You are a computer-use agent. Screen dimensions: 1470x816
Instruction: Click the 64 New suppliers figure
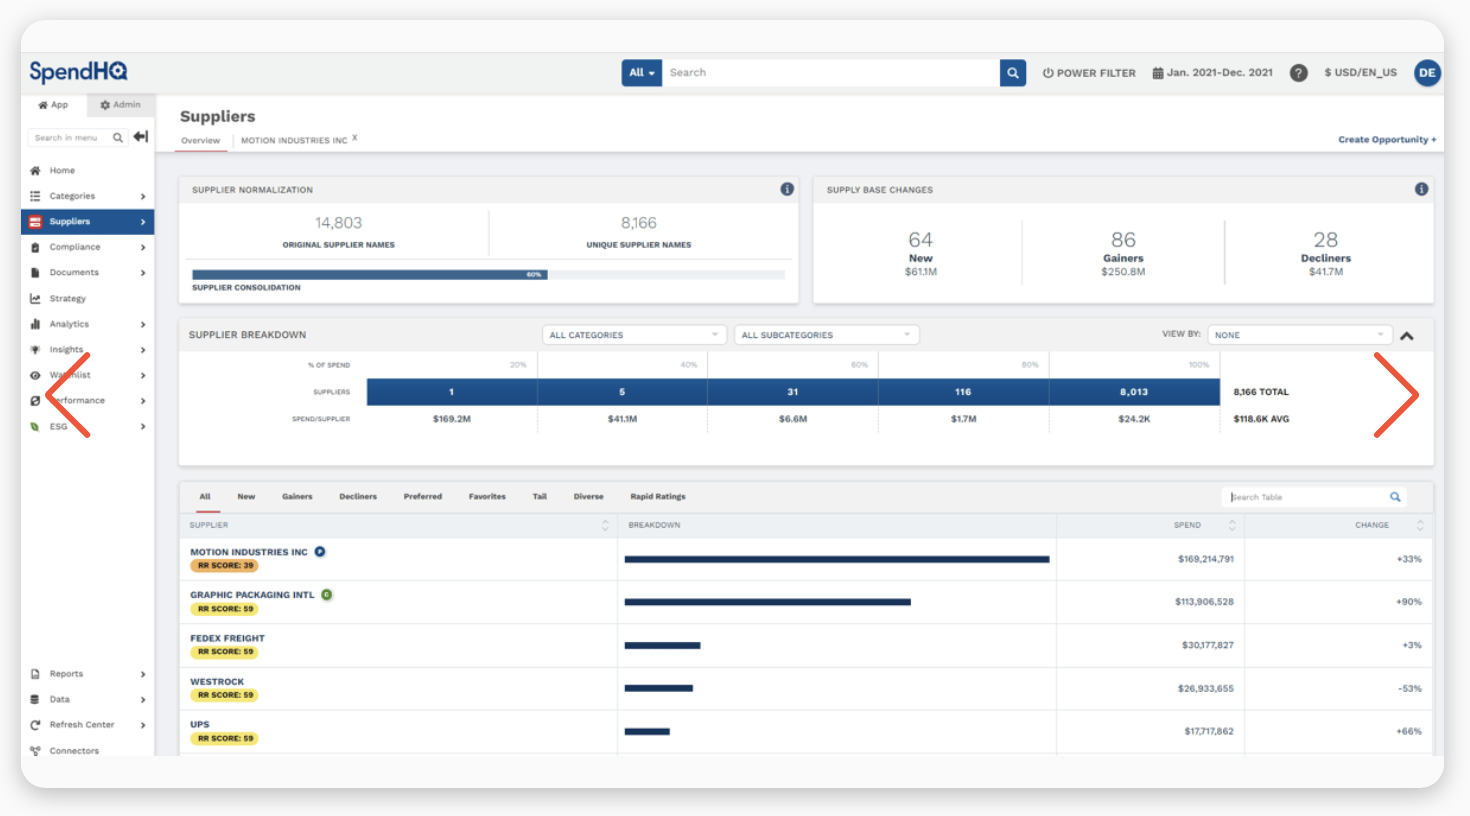tap(920, 240)
